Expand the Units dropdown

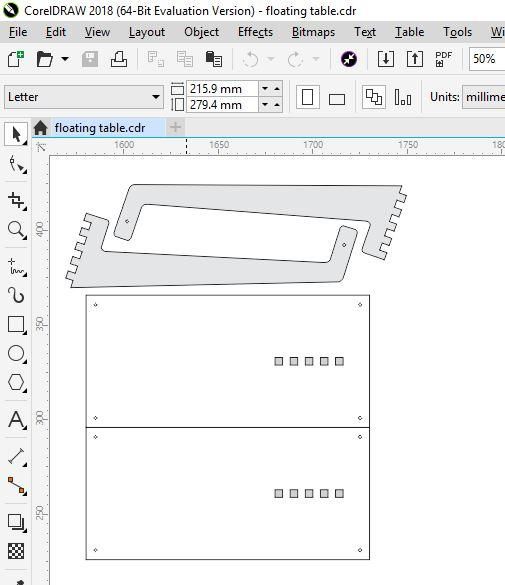coord(483,97)
